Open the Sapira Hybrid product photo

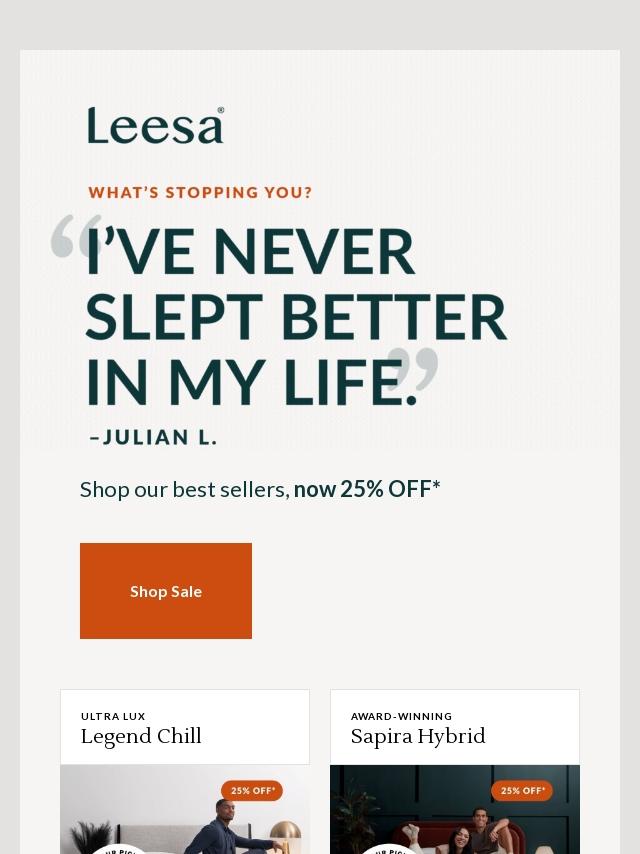click(455, 809)
